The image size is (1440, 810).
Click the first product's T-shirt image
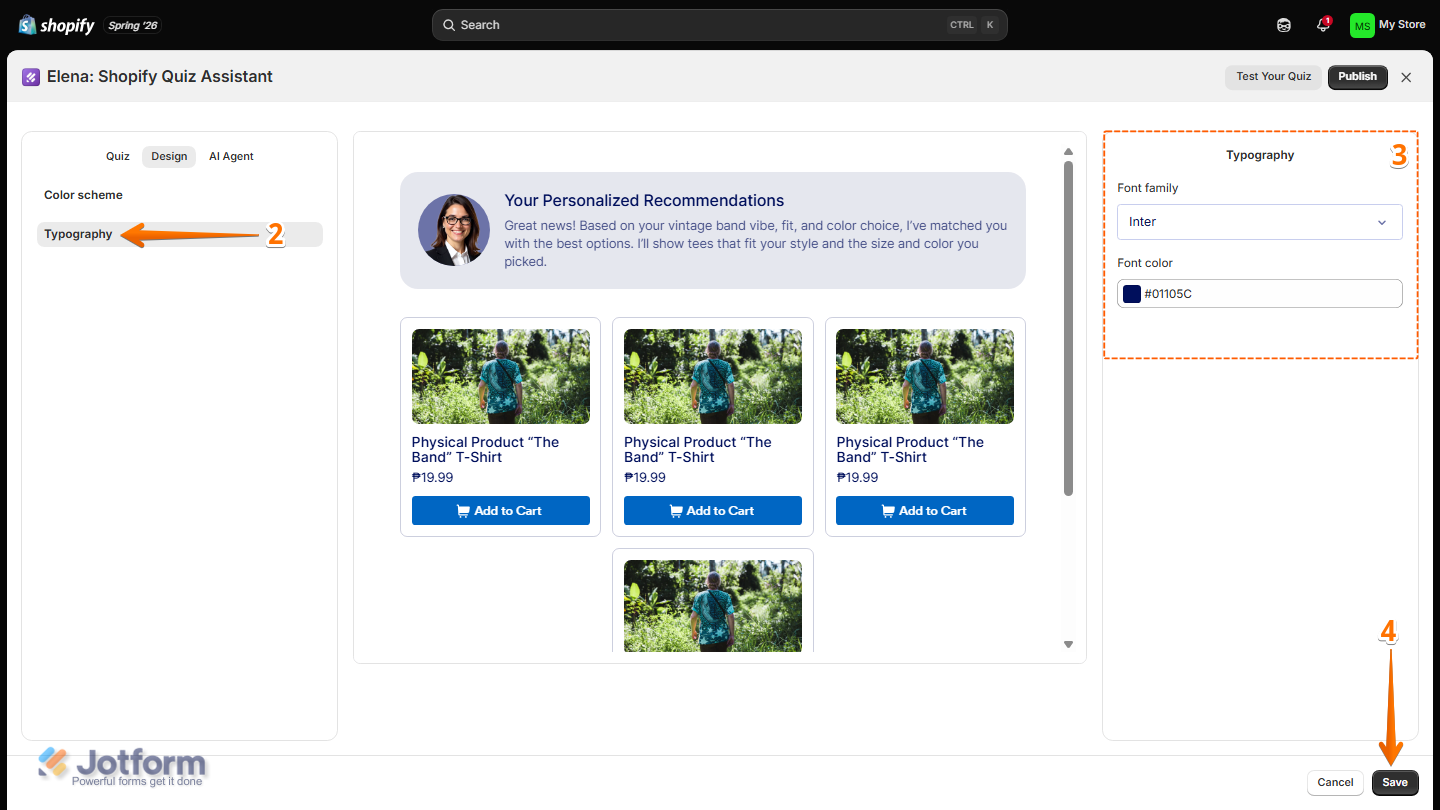501,377
